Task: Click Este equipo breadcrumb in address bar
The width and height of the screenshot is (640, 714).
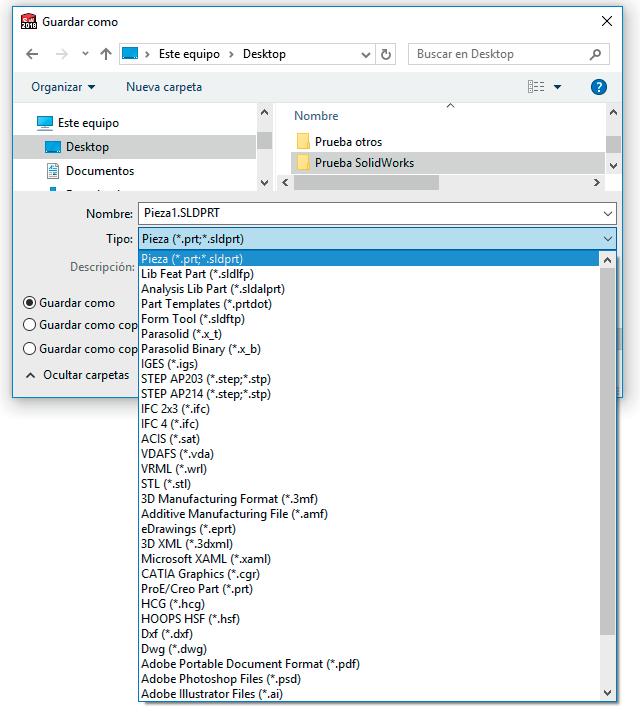Action: click(189, 54)
